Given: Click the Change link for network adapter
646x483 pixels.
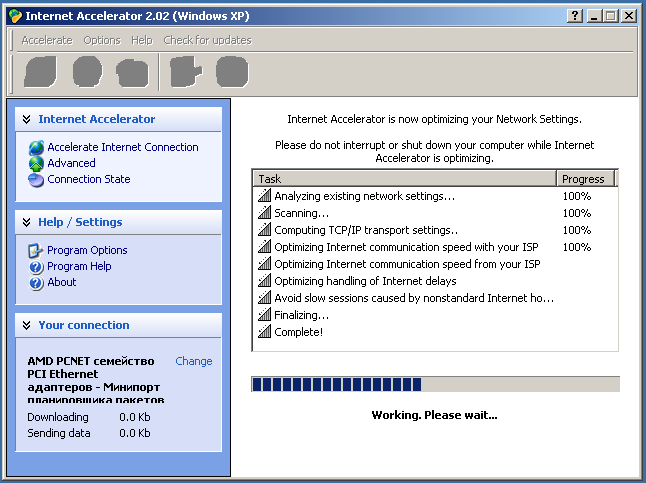Looking at the screenshot, I should [194, 361].
